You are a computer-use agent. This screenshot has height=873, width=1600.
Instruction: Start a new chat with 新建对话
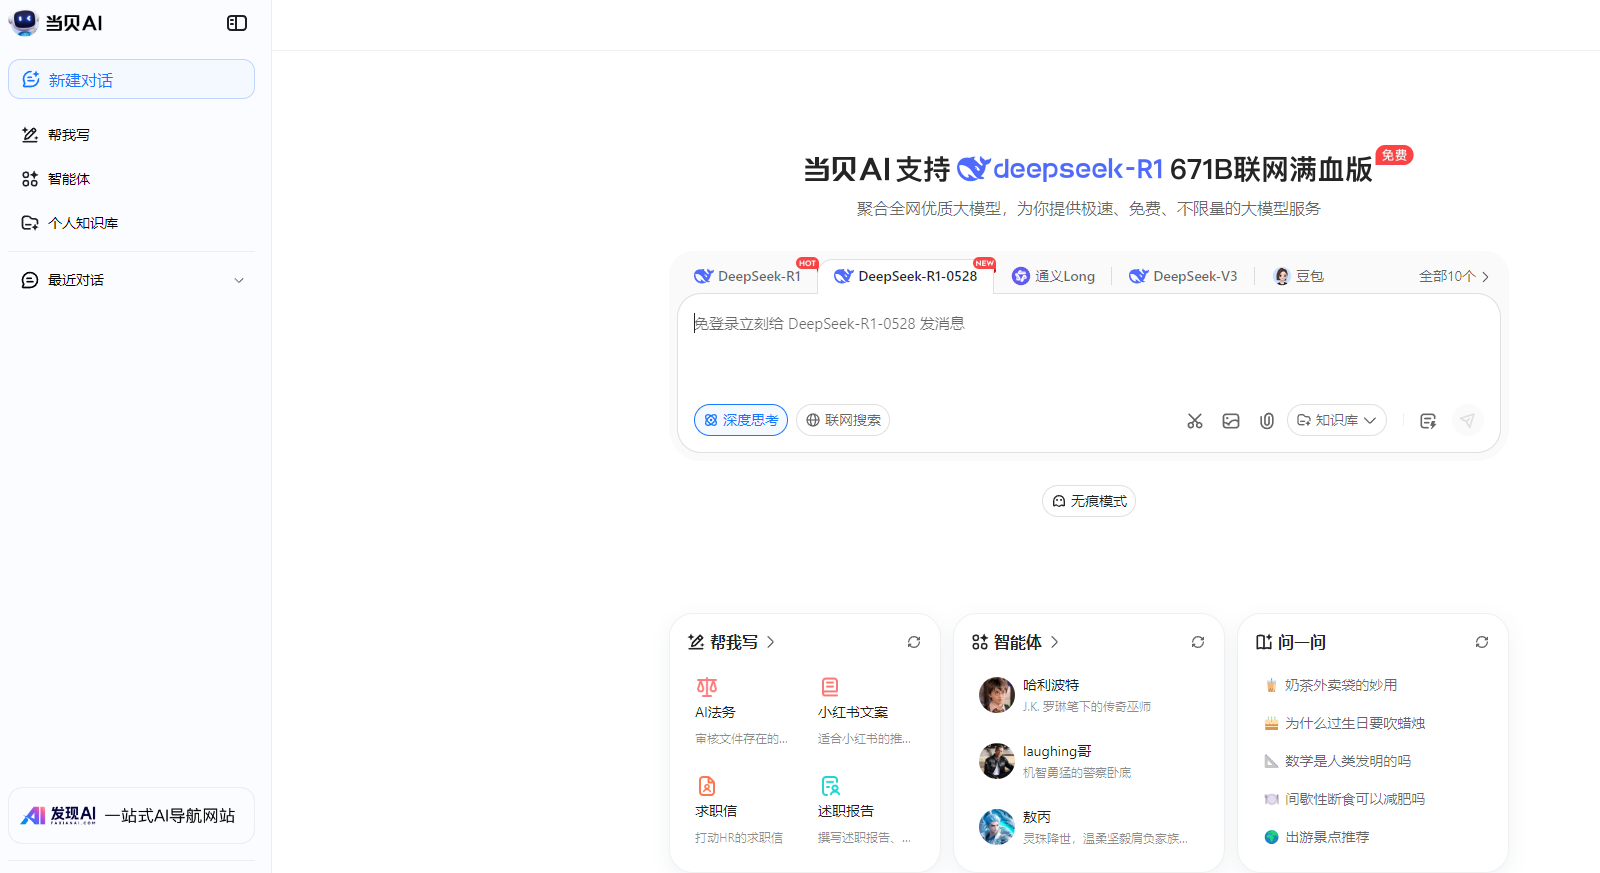tap(131, 79)
